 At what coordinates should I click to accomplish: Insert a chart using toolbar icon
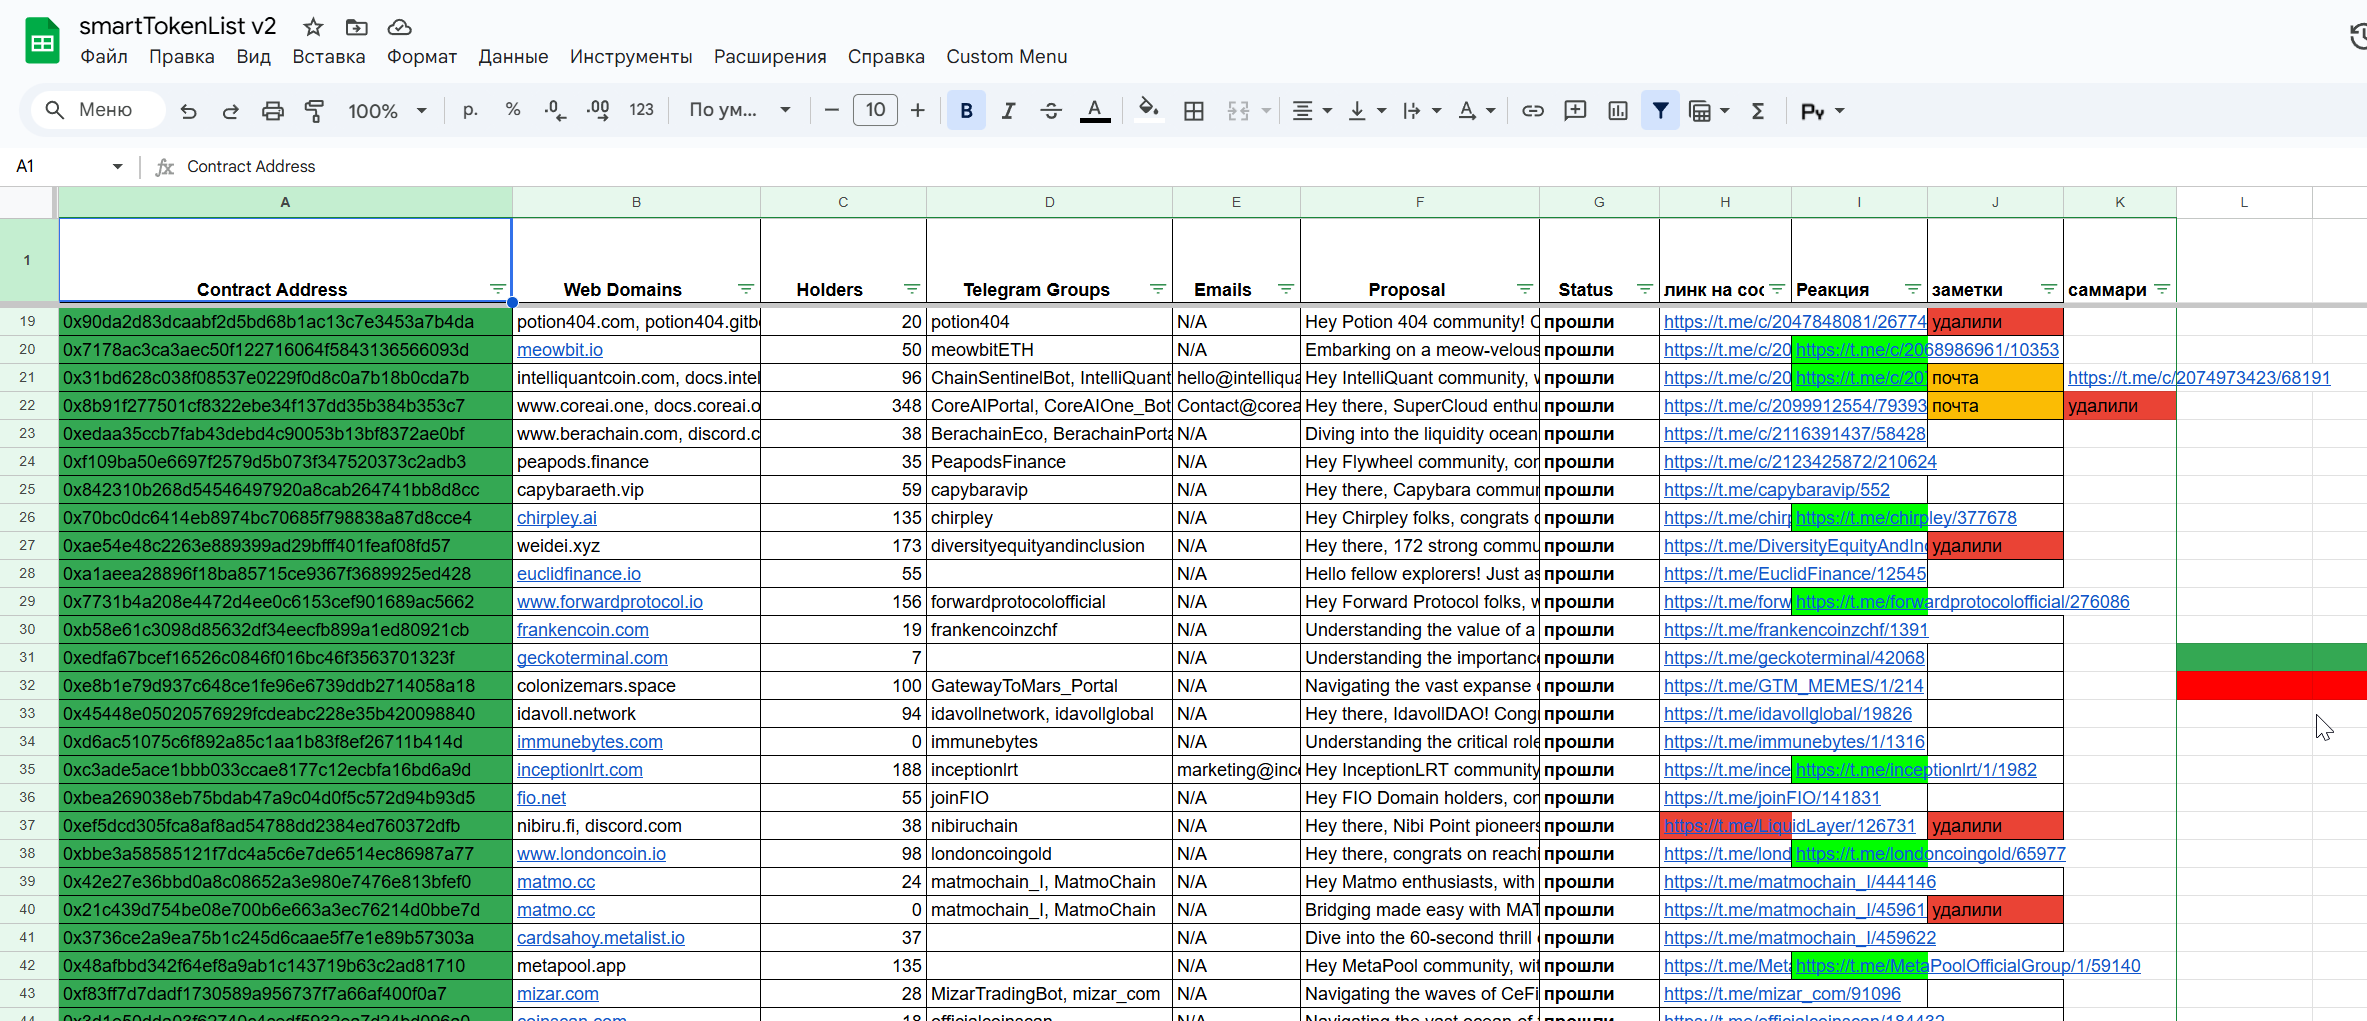click(1617, 111)
